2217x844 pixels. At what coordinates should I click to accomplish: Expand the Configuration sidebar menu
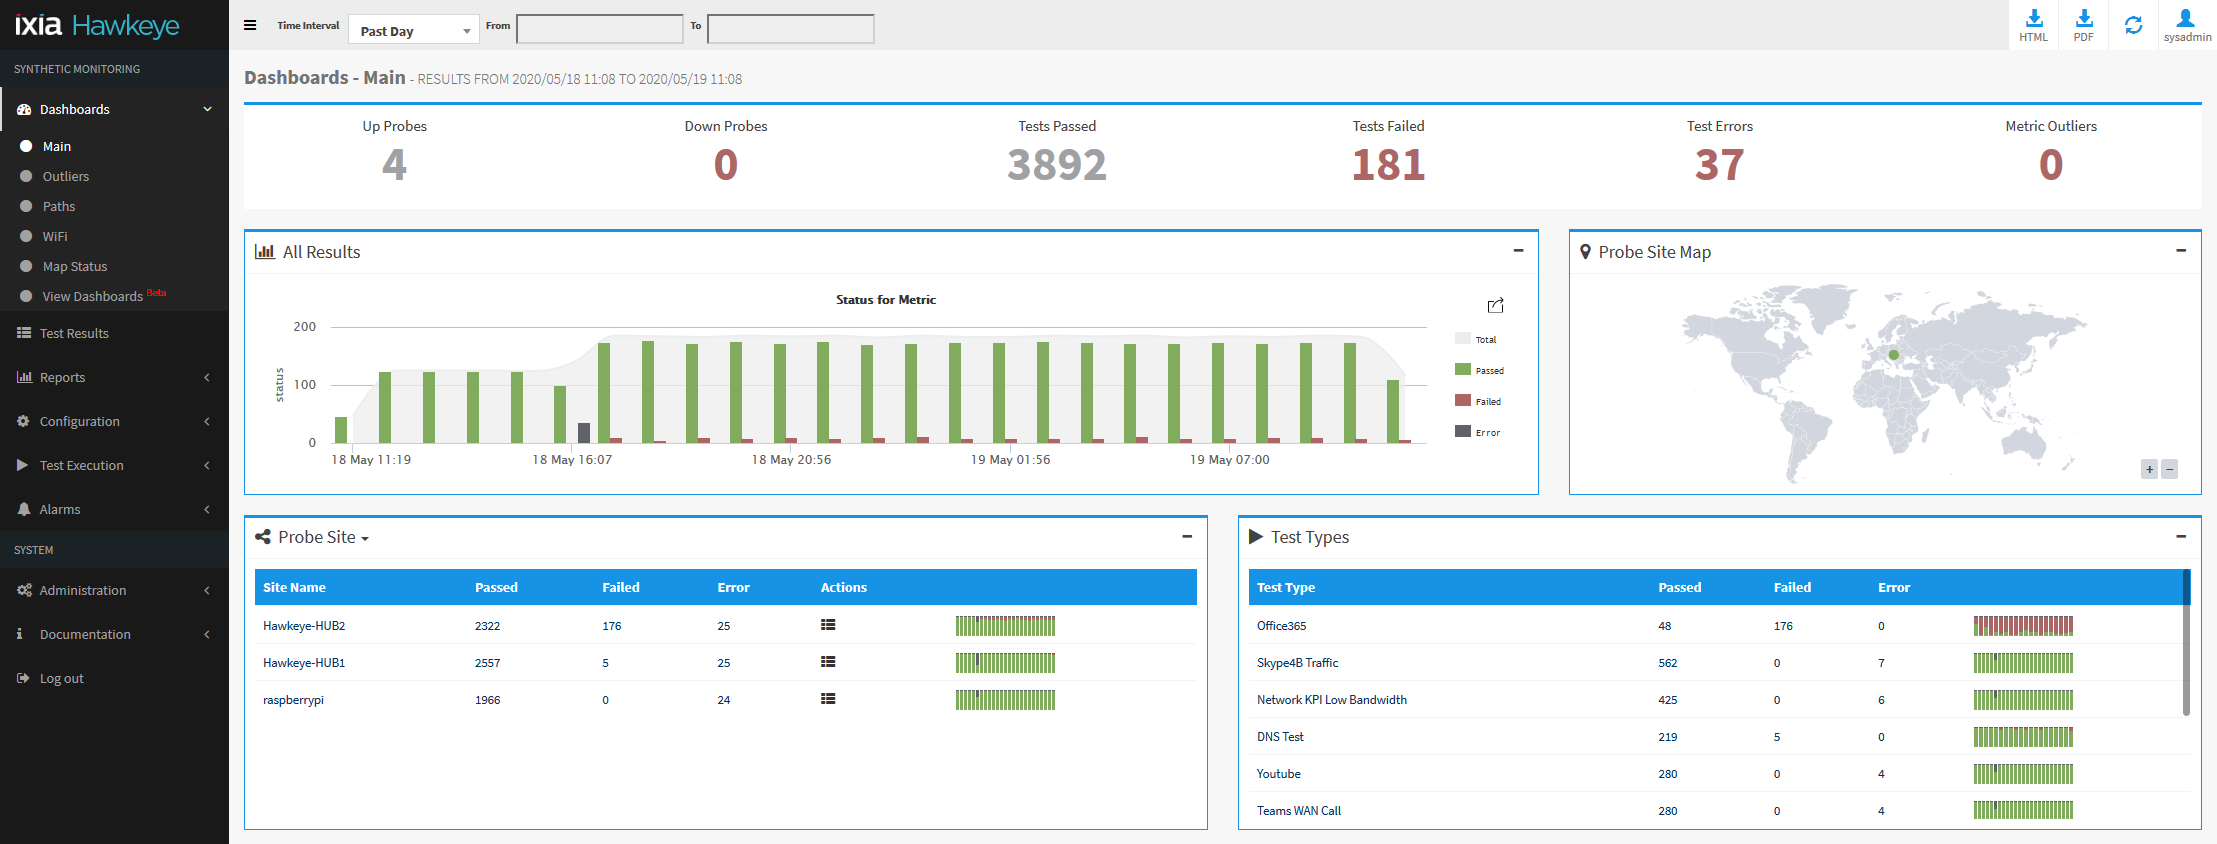pos(114,421)
